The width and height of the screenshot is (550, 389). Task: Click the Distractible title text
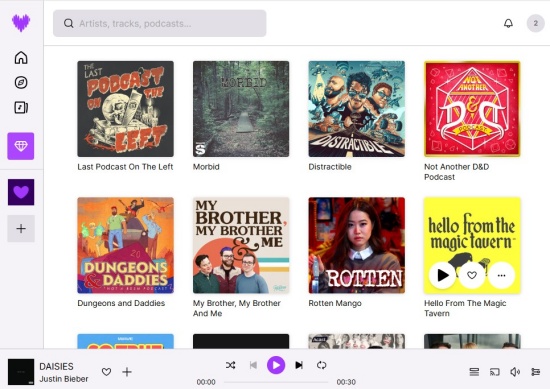[x=330, y=167]
